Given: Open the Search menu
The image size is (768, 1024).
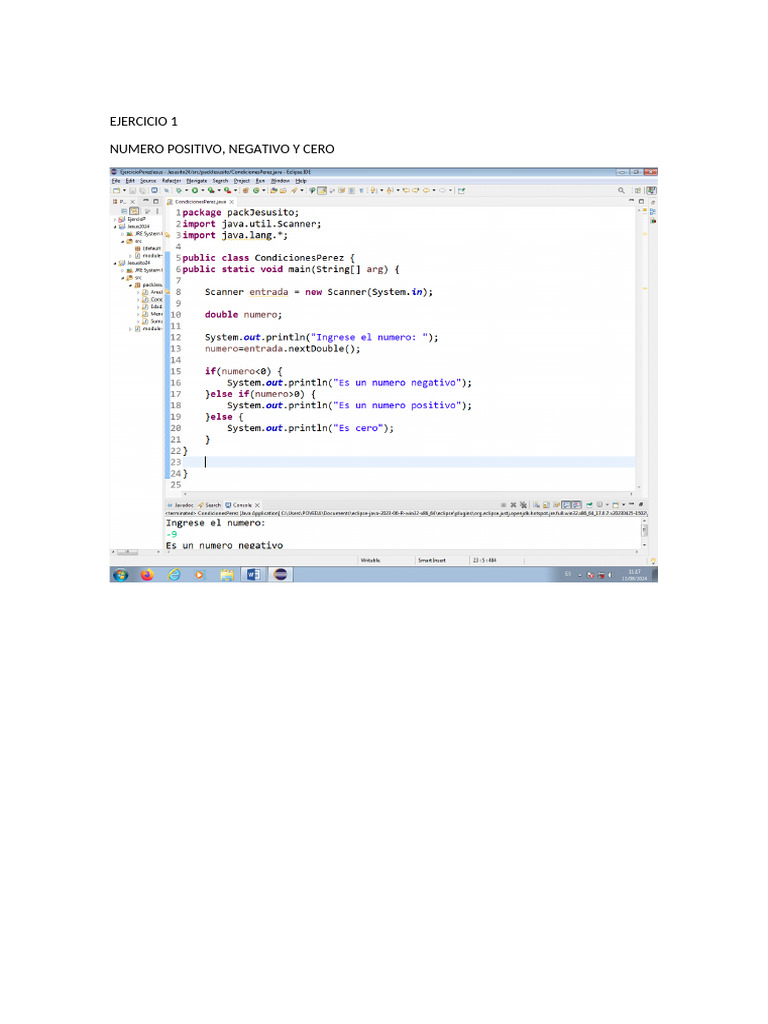Looking at the screenshot, I should (x=221, y=181).
